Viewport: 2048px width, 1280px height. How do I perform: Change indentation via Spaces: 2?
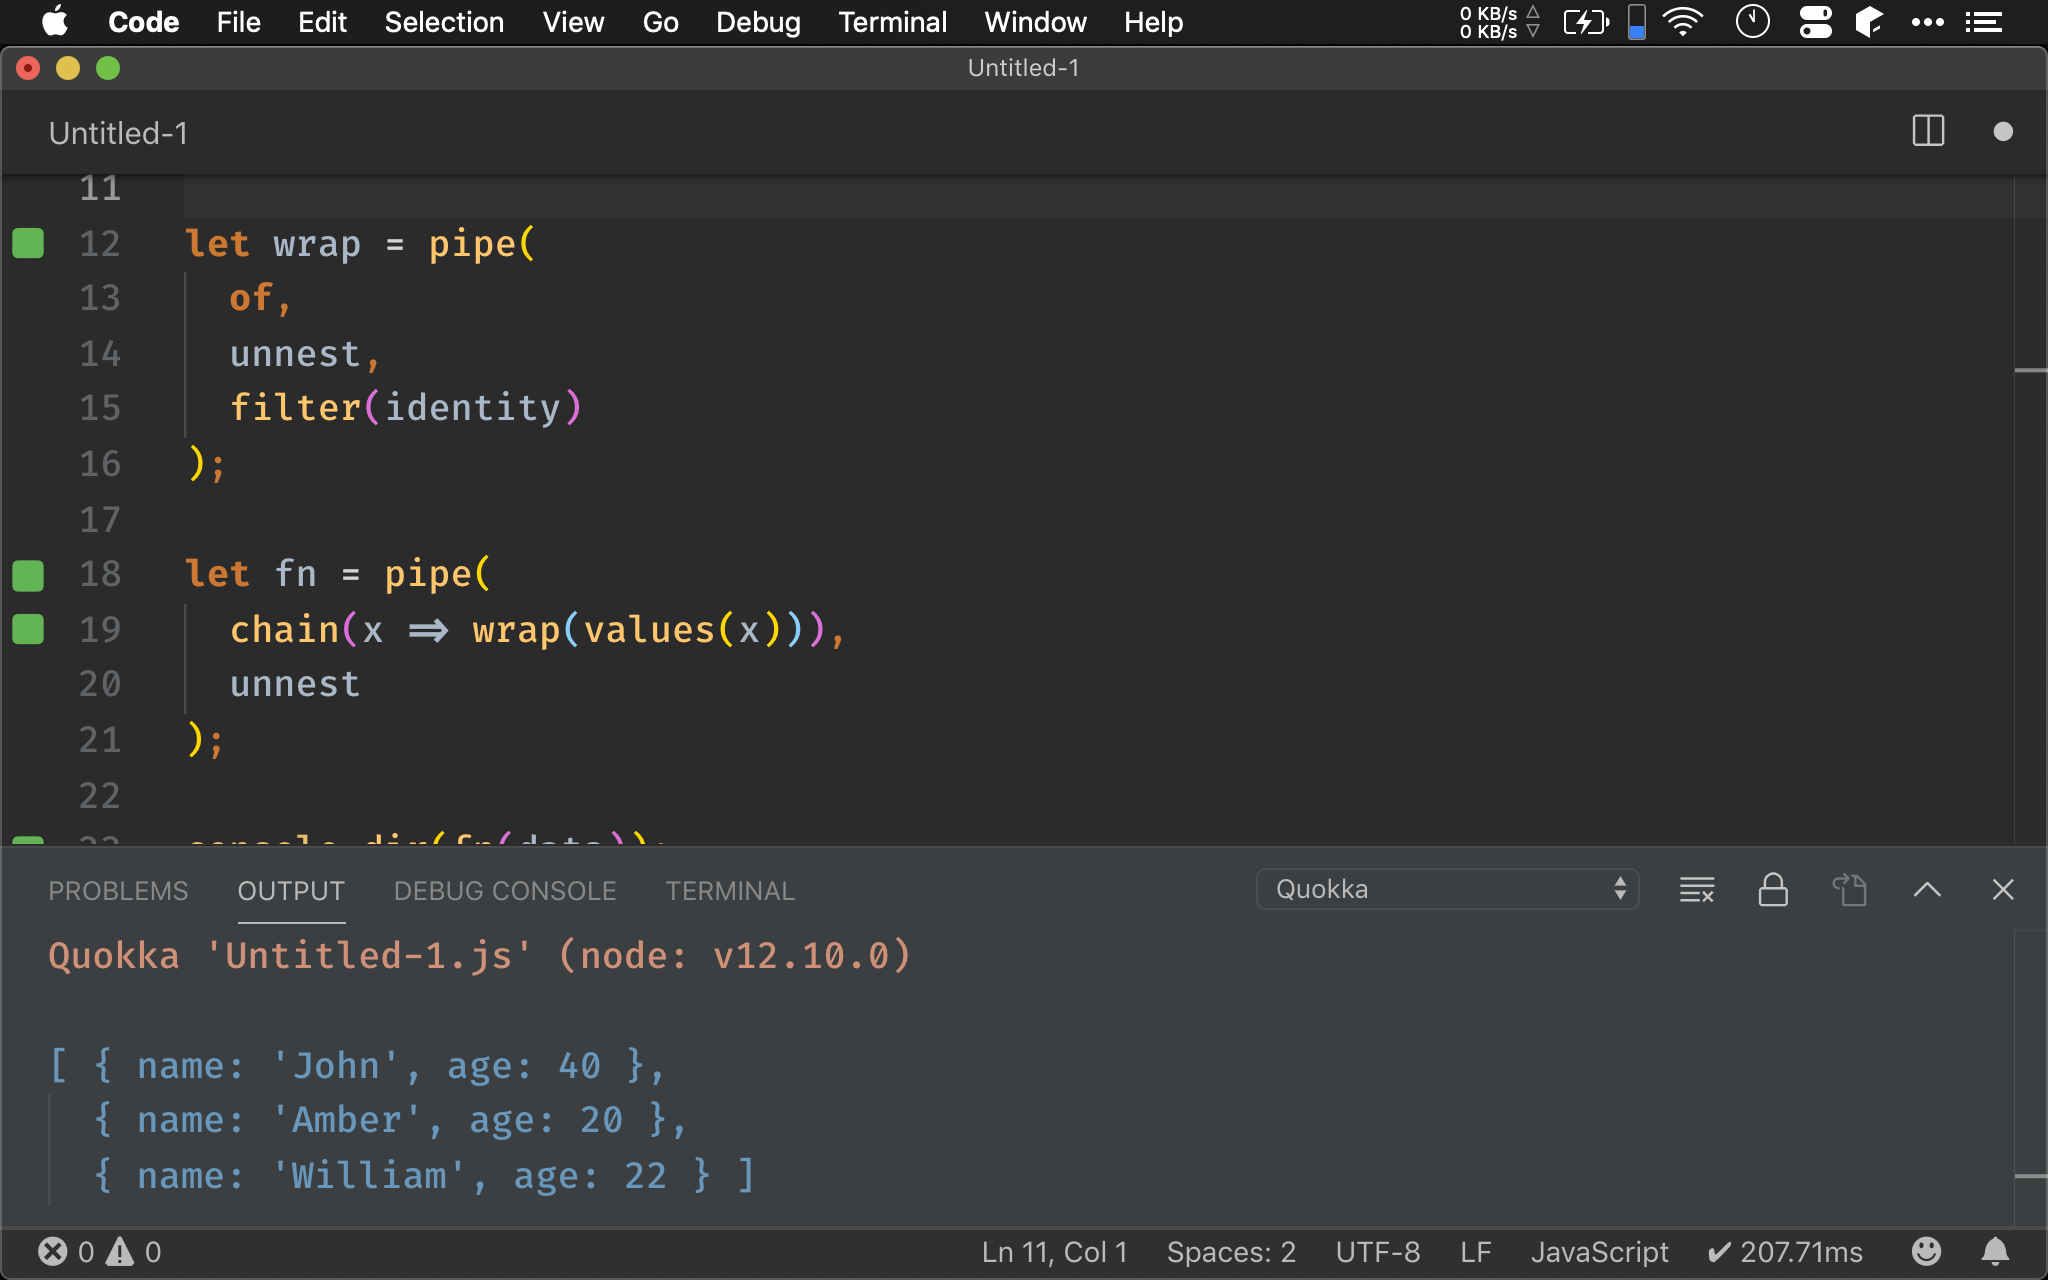point(1231,1252)
